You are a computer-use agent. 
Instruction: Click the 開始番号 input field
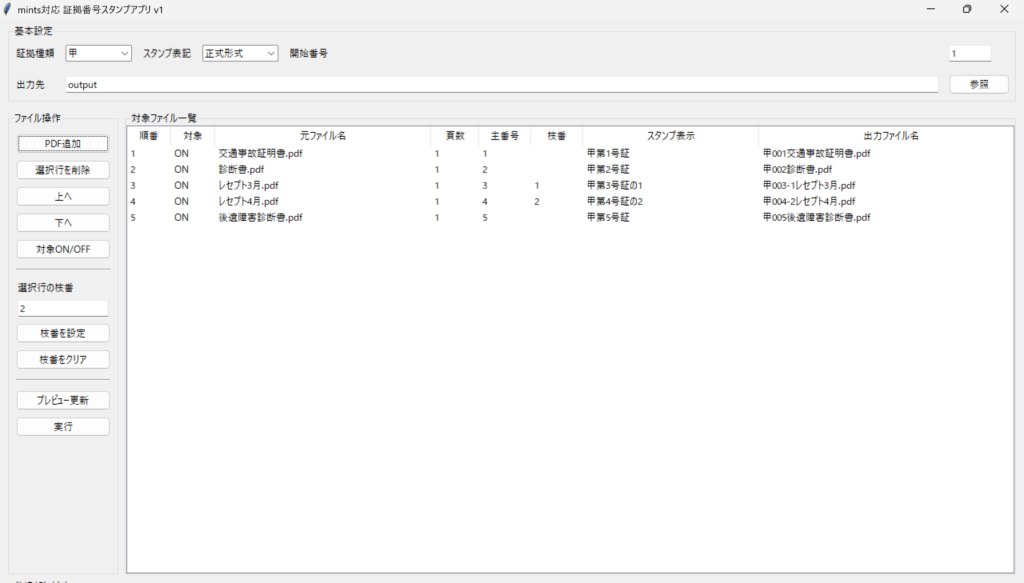(x=969, y=53)
